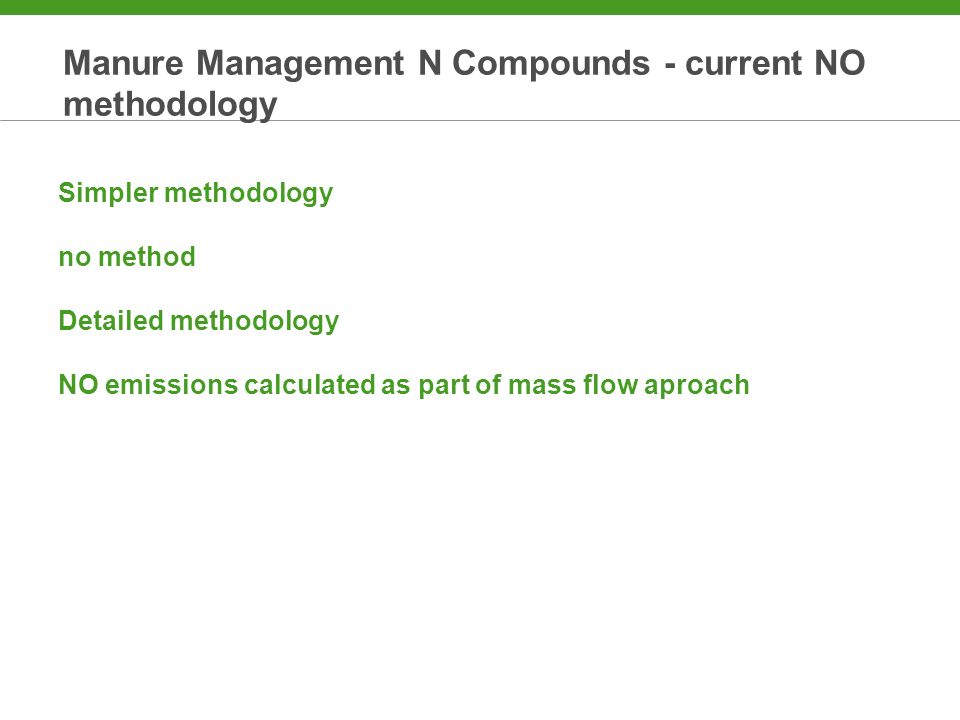Click "NO" at the end of the title's first line

[839, 63]
